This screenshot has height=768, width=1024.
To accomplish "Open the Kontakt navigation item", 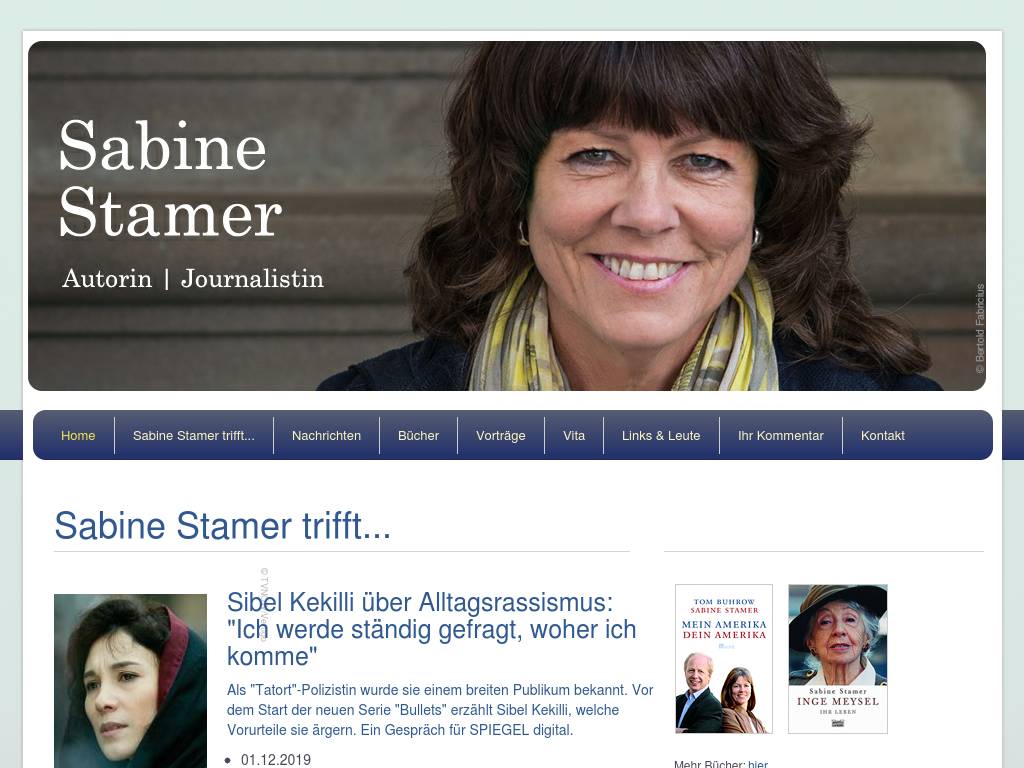I will (883, 436).
